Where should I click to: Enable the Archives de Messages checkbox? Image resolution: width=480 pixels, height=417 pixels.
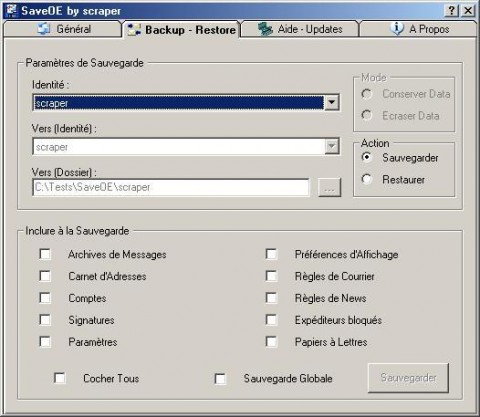coord(45,254)
